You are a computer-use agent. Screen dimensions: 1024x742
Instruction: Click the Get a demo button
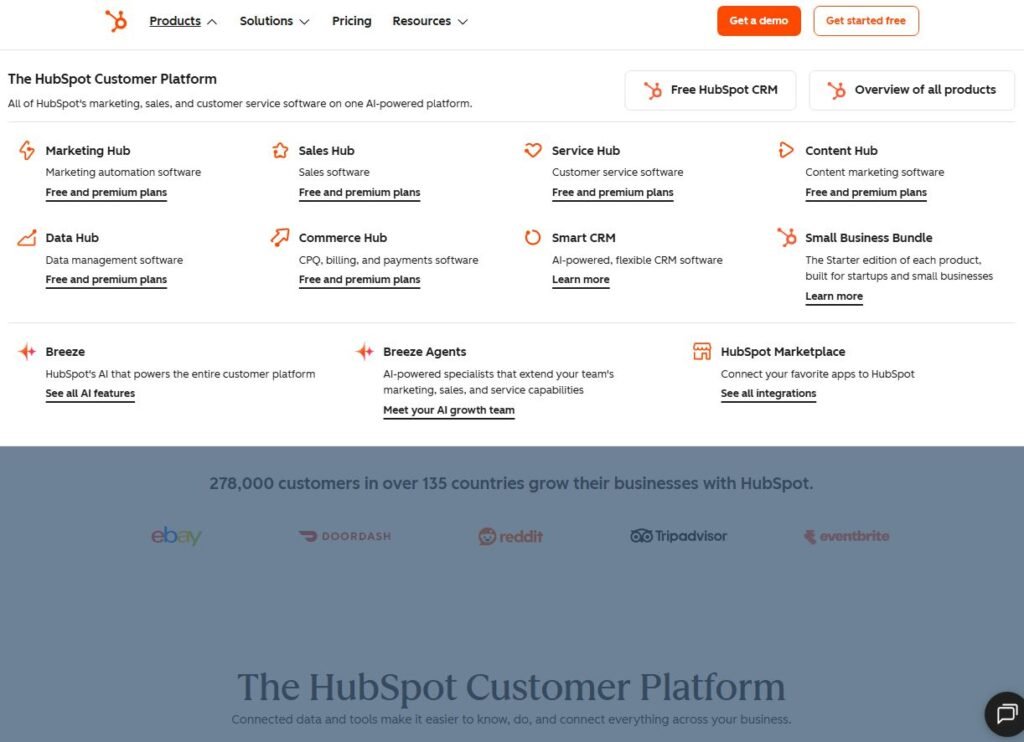pyautogui.click(x=759, y=20)
